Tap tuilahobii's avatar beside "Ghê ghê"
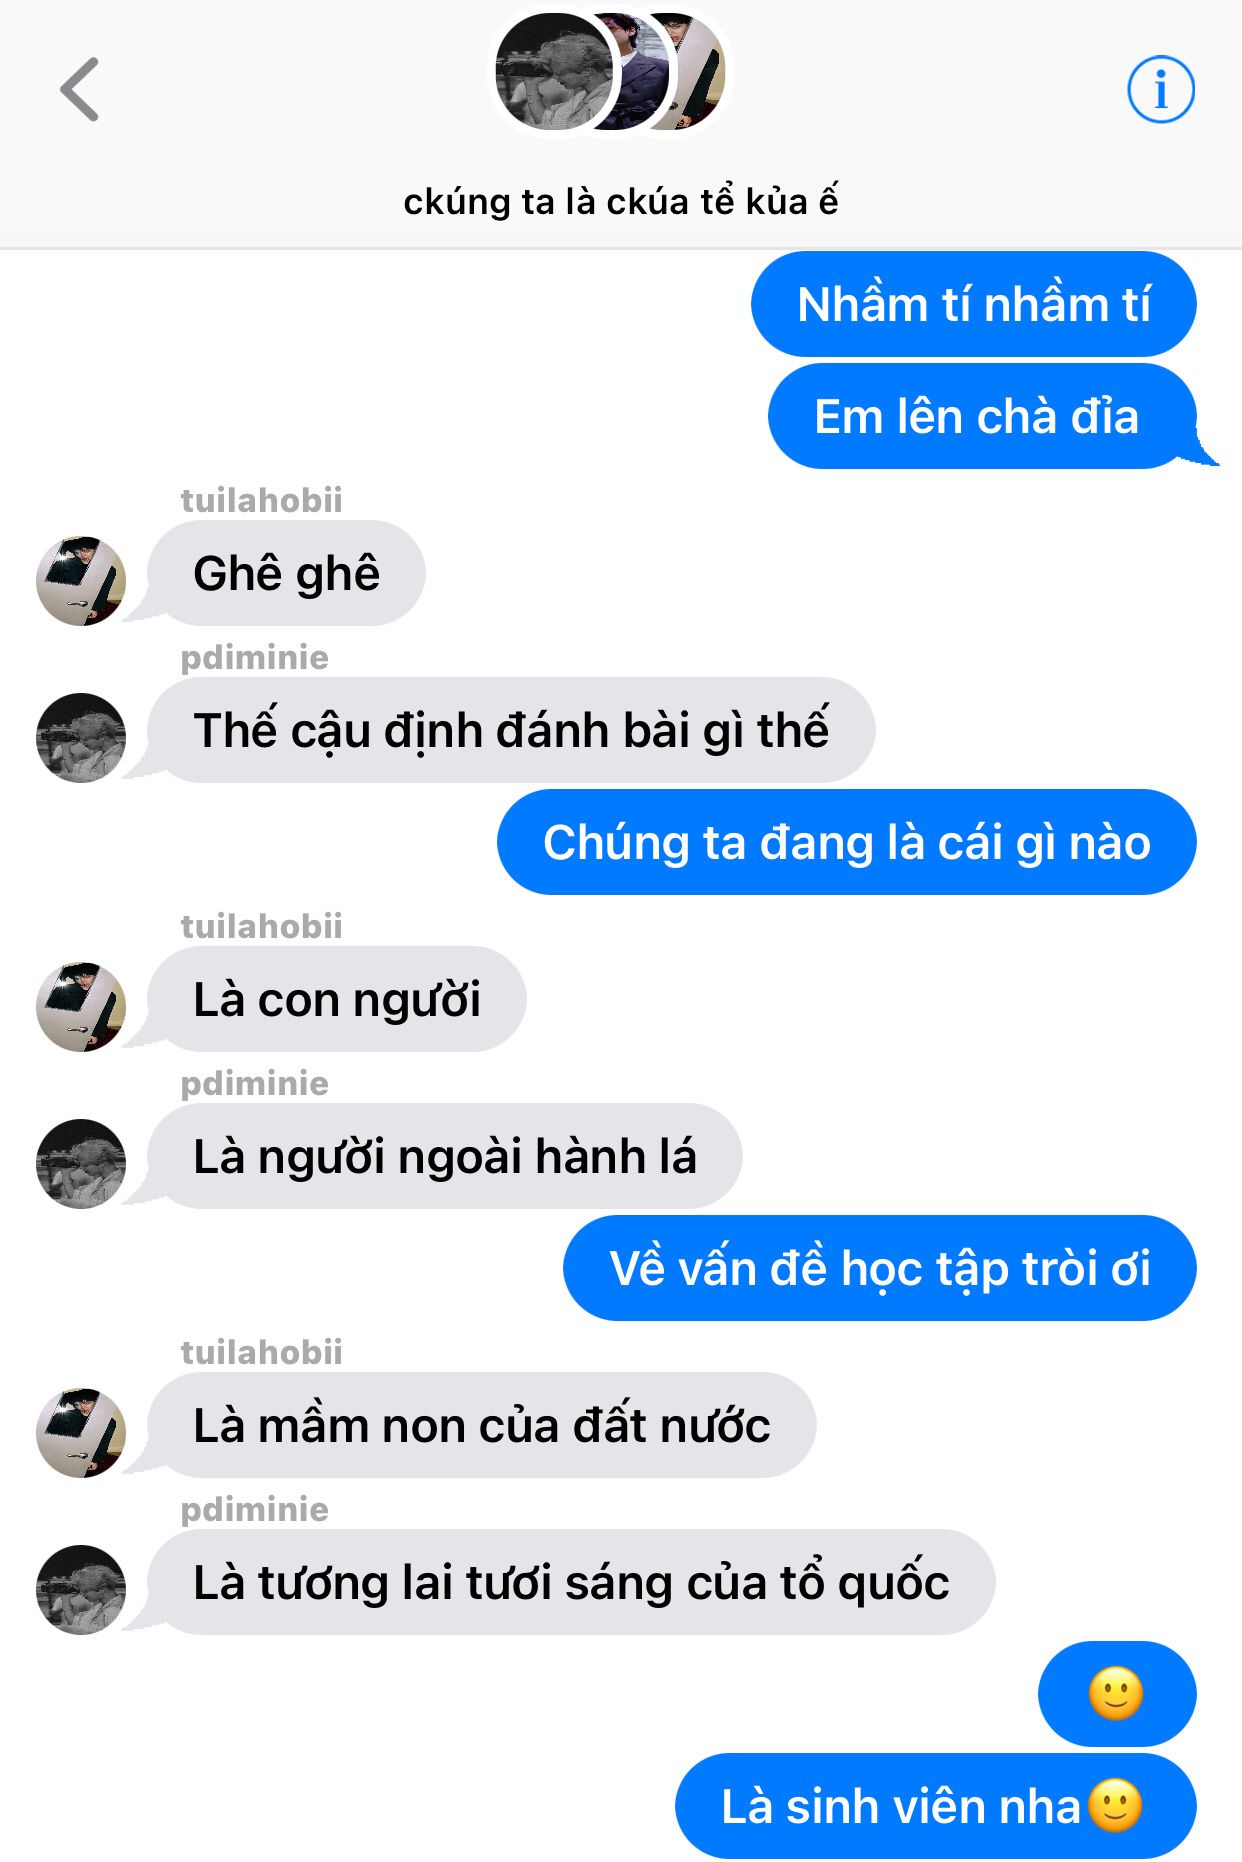Screen dimensions: 1242x1862 tap(81, 581)
